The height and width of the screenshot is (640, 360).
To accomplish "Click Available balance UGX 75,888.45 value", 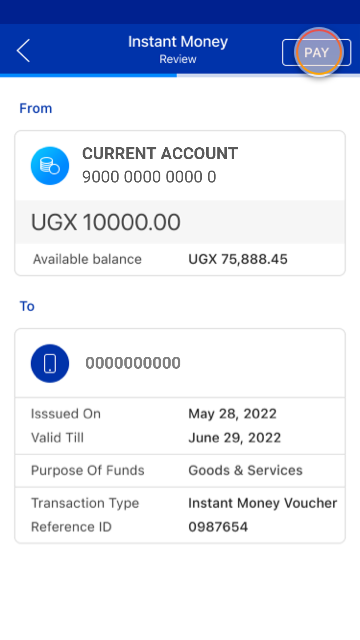I will (x=238, y=259).
